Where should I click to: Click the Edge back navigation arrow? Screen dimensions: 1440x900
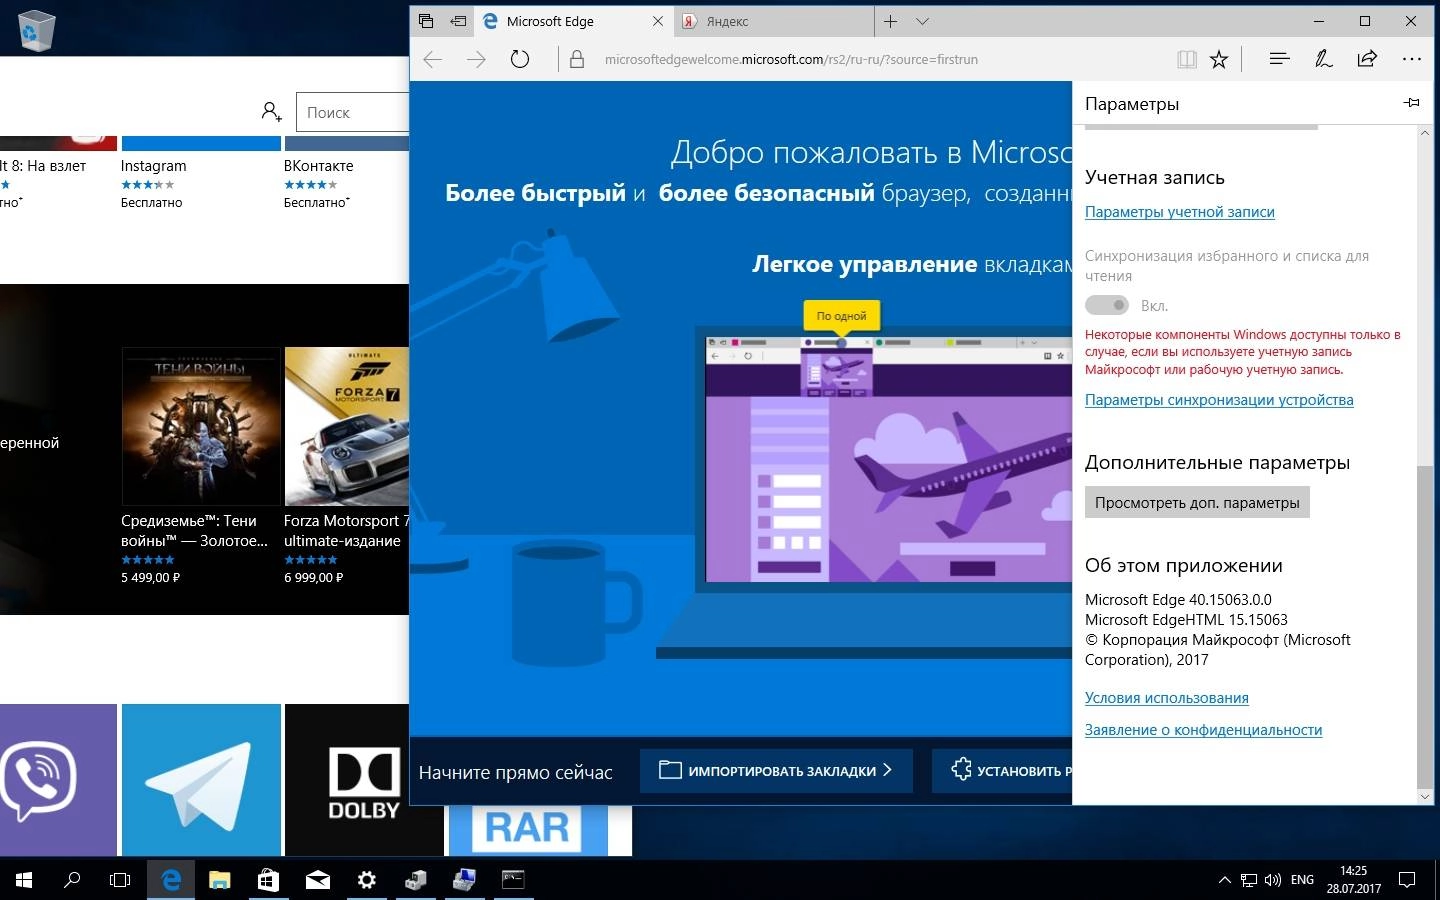click(x=432, y=59)
